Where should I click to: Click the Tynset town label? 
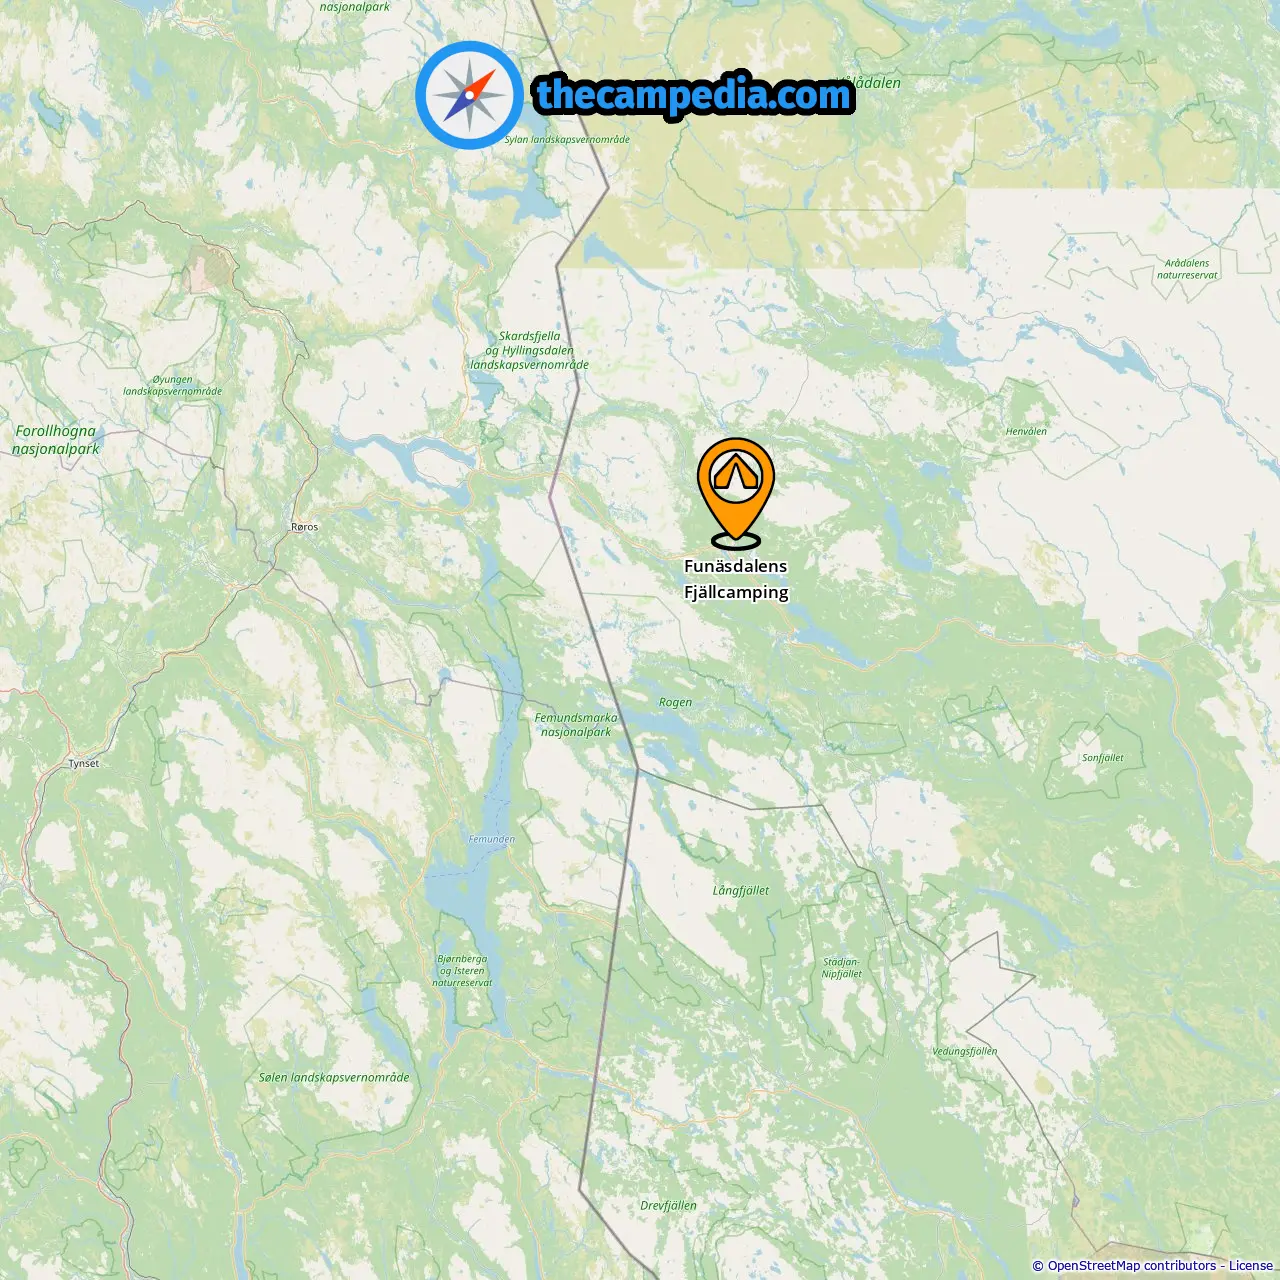pyautogui.click(x=84, y=764)
